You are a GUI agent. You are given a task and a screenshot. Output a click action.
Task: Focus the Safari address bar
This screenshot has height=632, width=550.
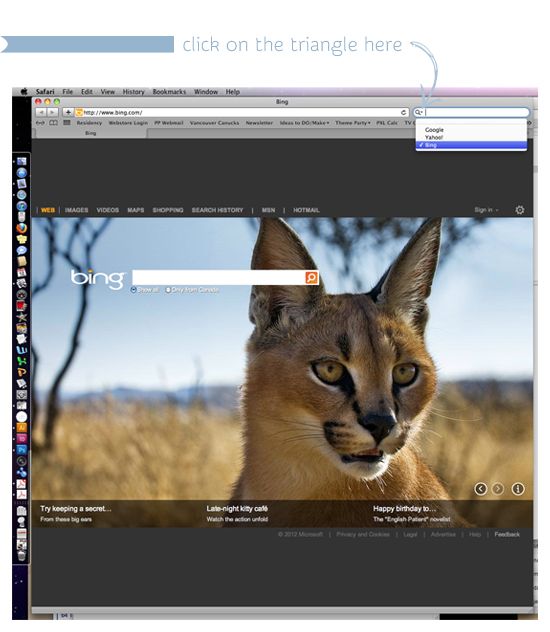pyautogui.click(x=242, y=112)
